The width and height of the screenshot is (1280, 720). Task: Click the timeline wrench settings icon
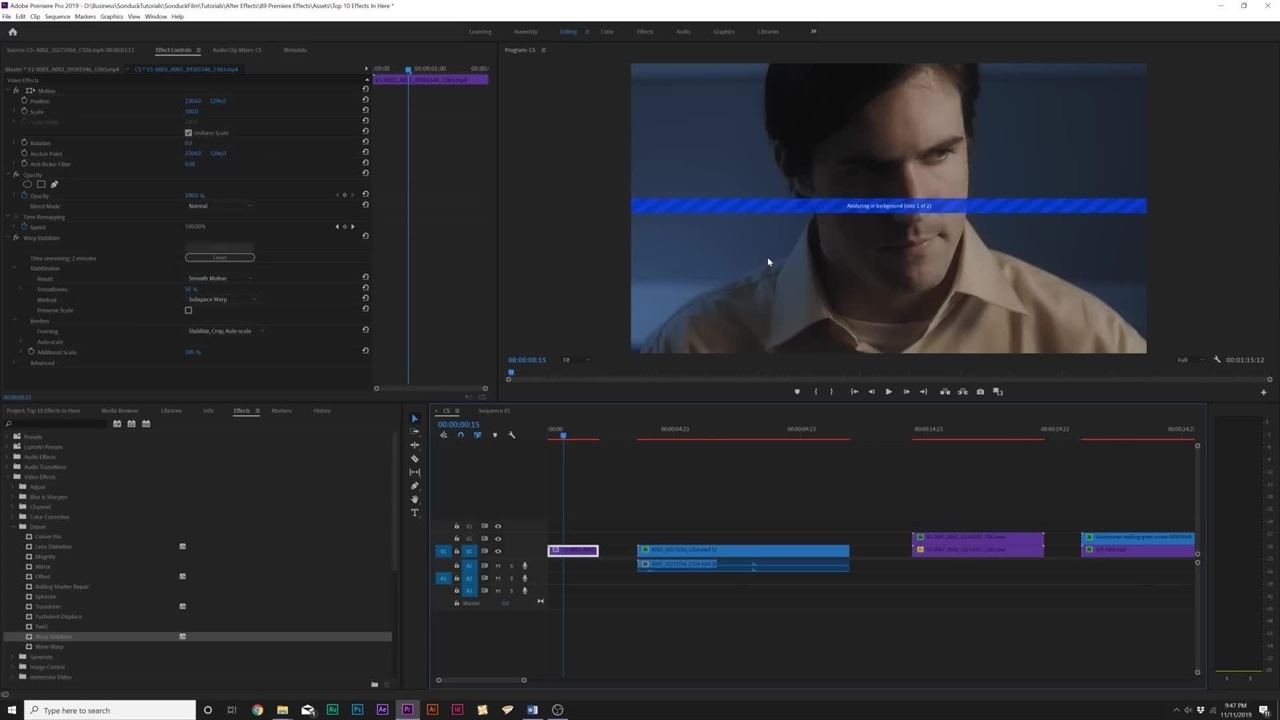tap(511, 435)
